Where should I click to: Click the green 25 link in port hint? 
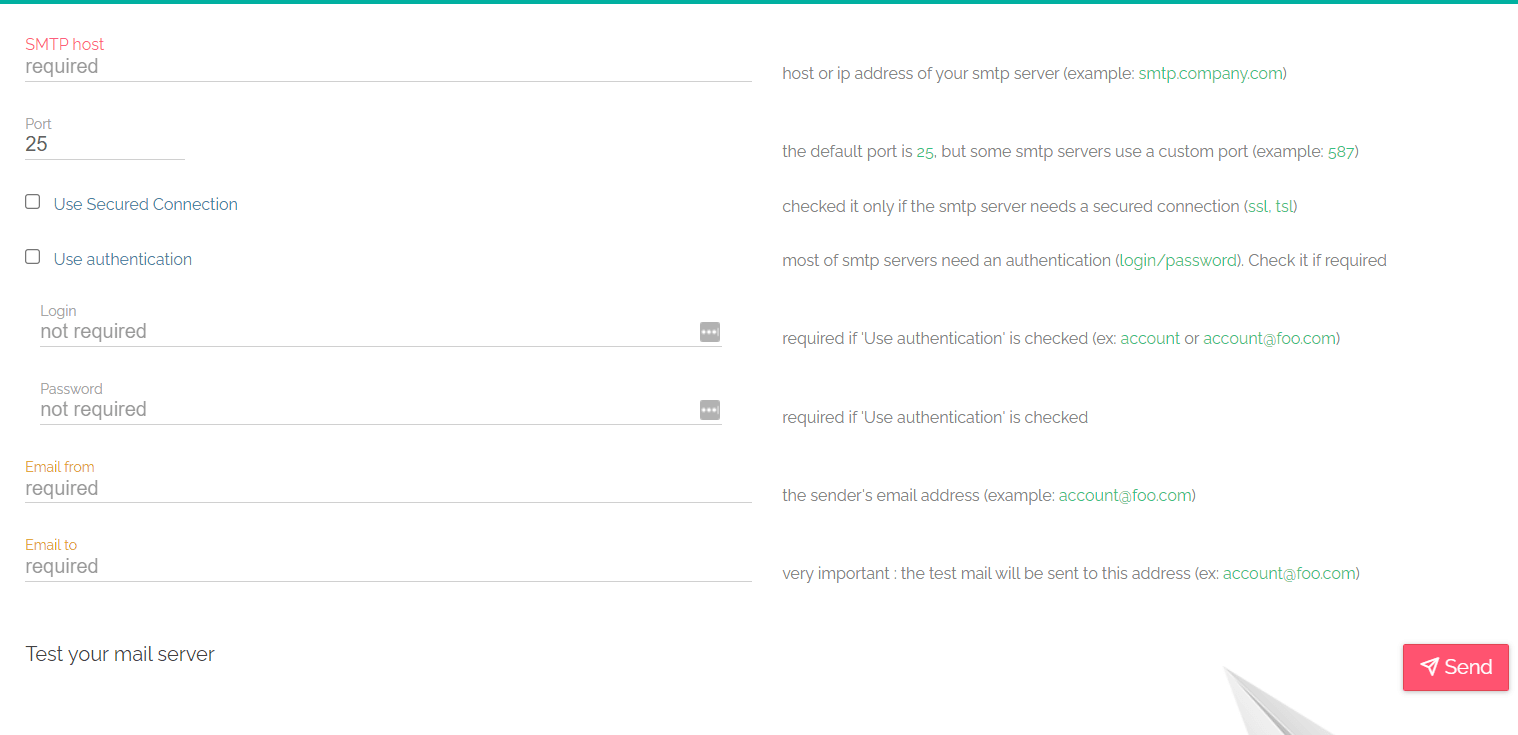click(x=924, y=151)
